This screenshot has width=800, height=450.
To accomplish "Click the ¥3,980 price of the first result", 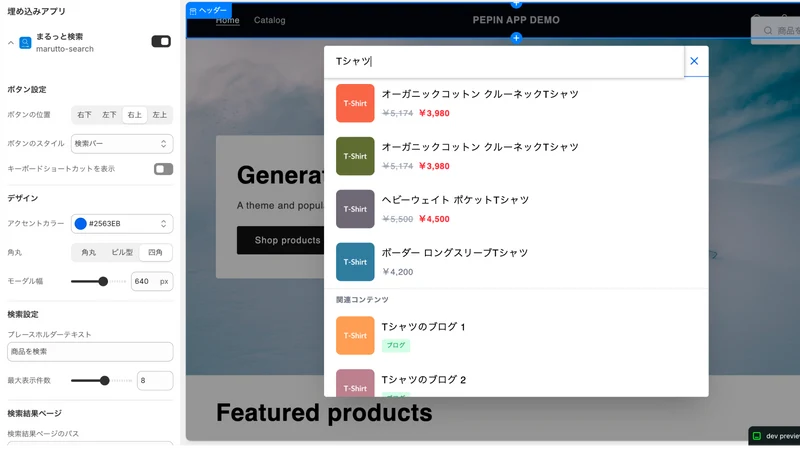I will coord(434,113).
